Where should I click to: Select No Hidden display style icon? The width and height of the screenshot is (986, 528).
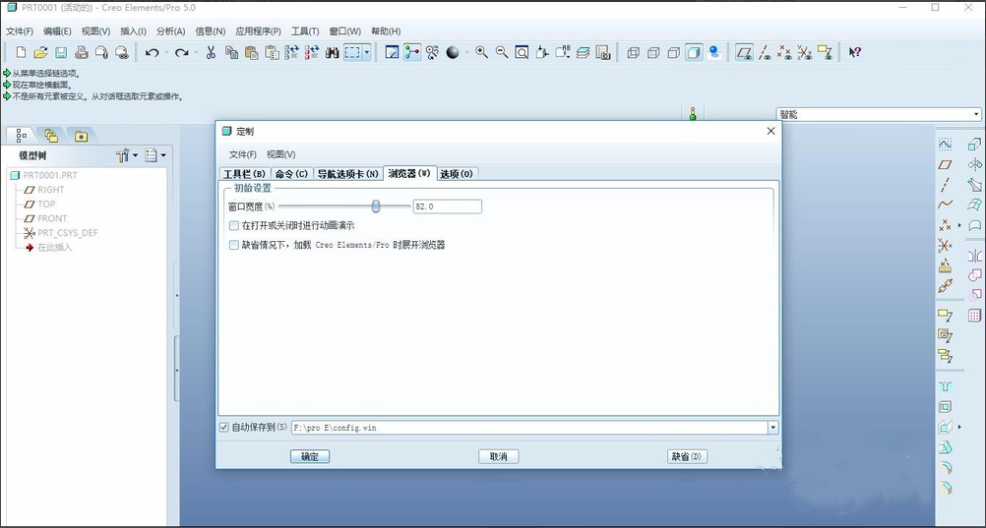[673, 53]
